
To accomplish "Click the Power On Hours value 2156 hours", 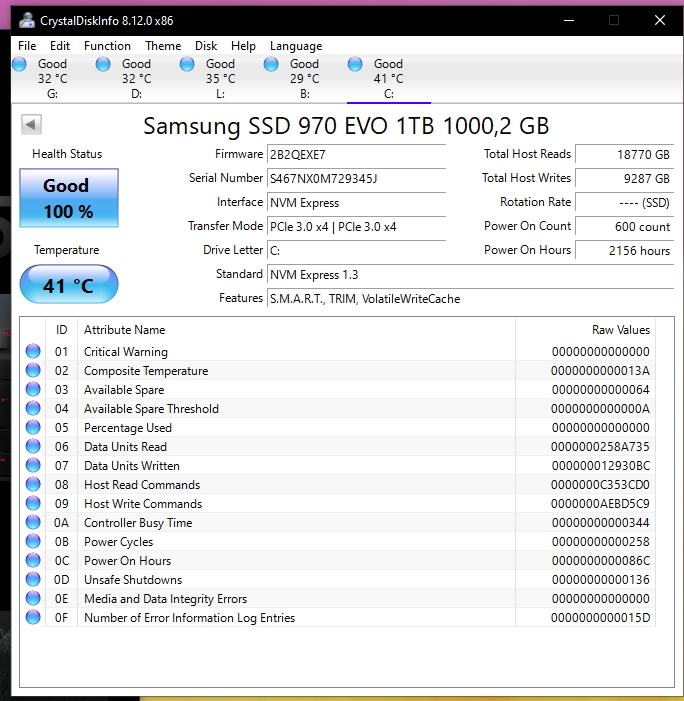I will coord(625,251).
